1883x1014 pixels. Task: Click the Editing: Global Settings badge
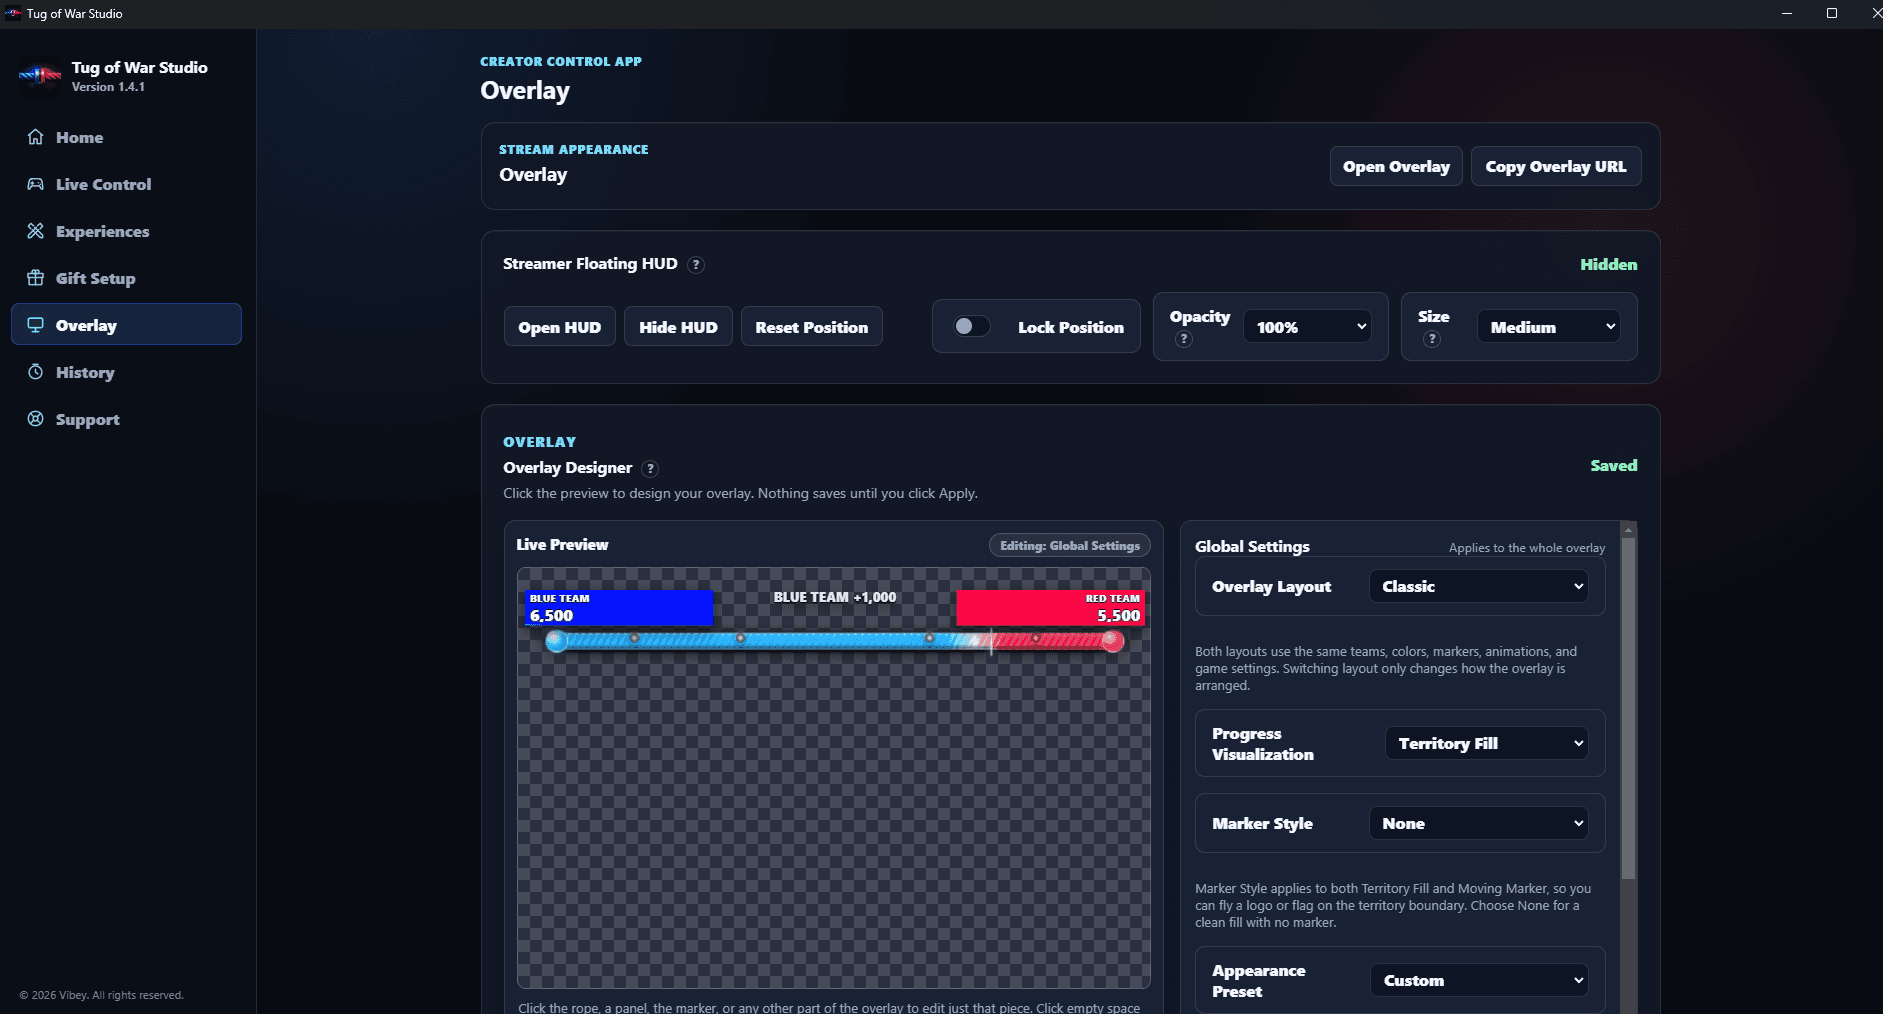[1070, 546]
